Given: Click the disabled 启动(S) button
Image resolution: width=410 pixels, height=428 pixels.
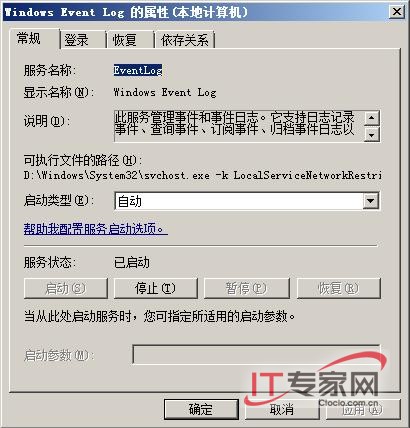Looking at the screenshot, I should pyautogui.click(x=66, y=288).
